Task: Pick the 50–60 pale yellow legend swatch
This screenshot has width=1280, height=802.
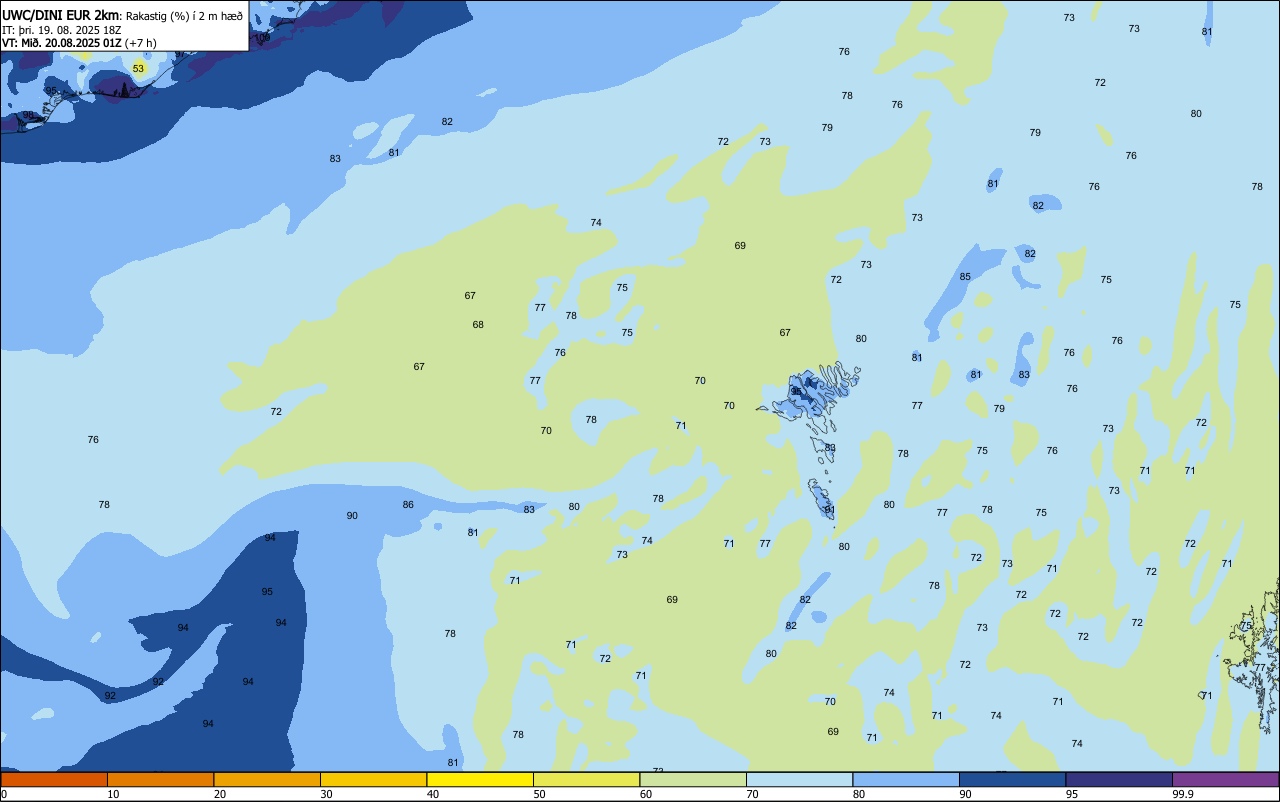Action: pyautogui.click(x=586, y=779)
